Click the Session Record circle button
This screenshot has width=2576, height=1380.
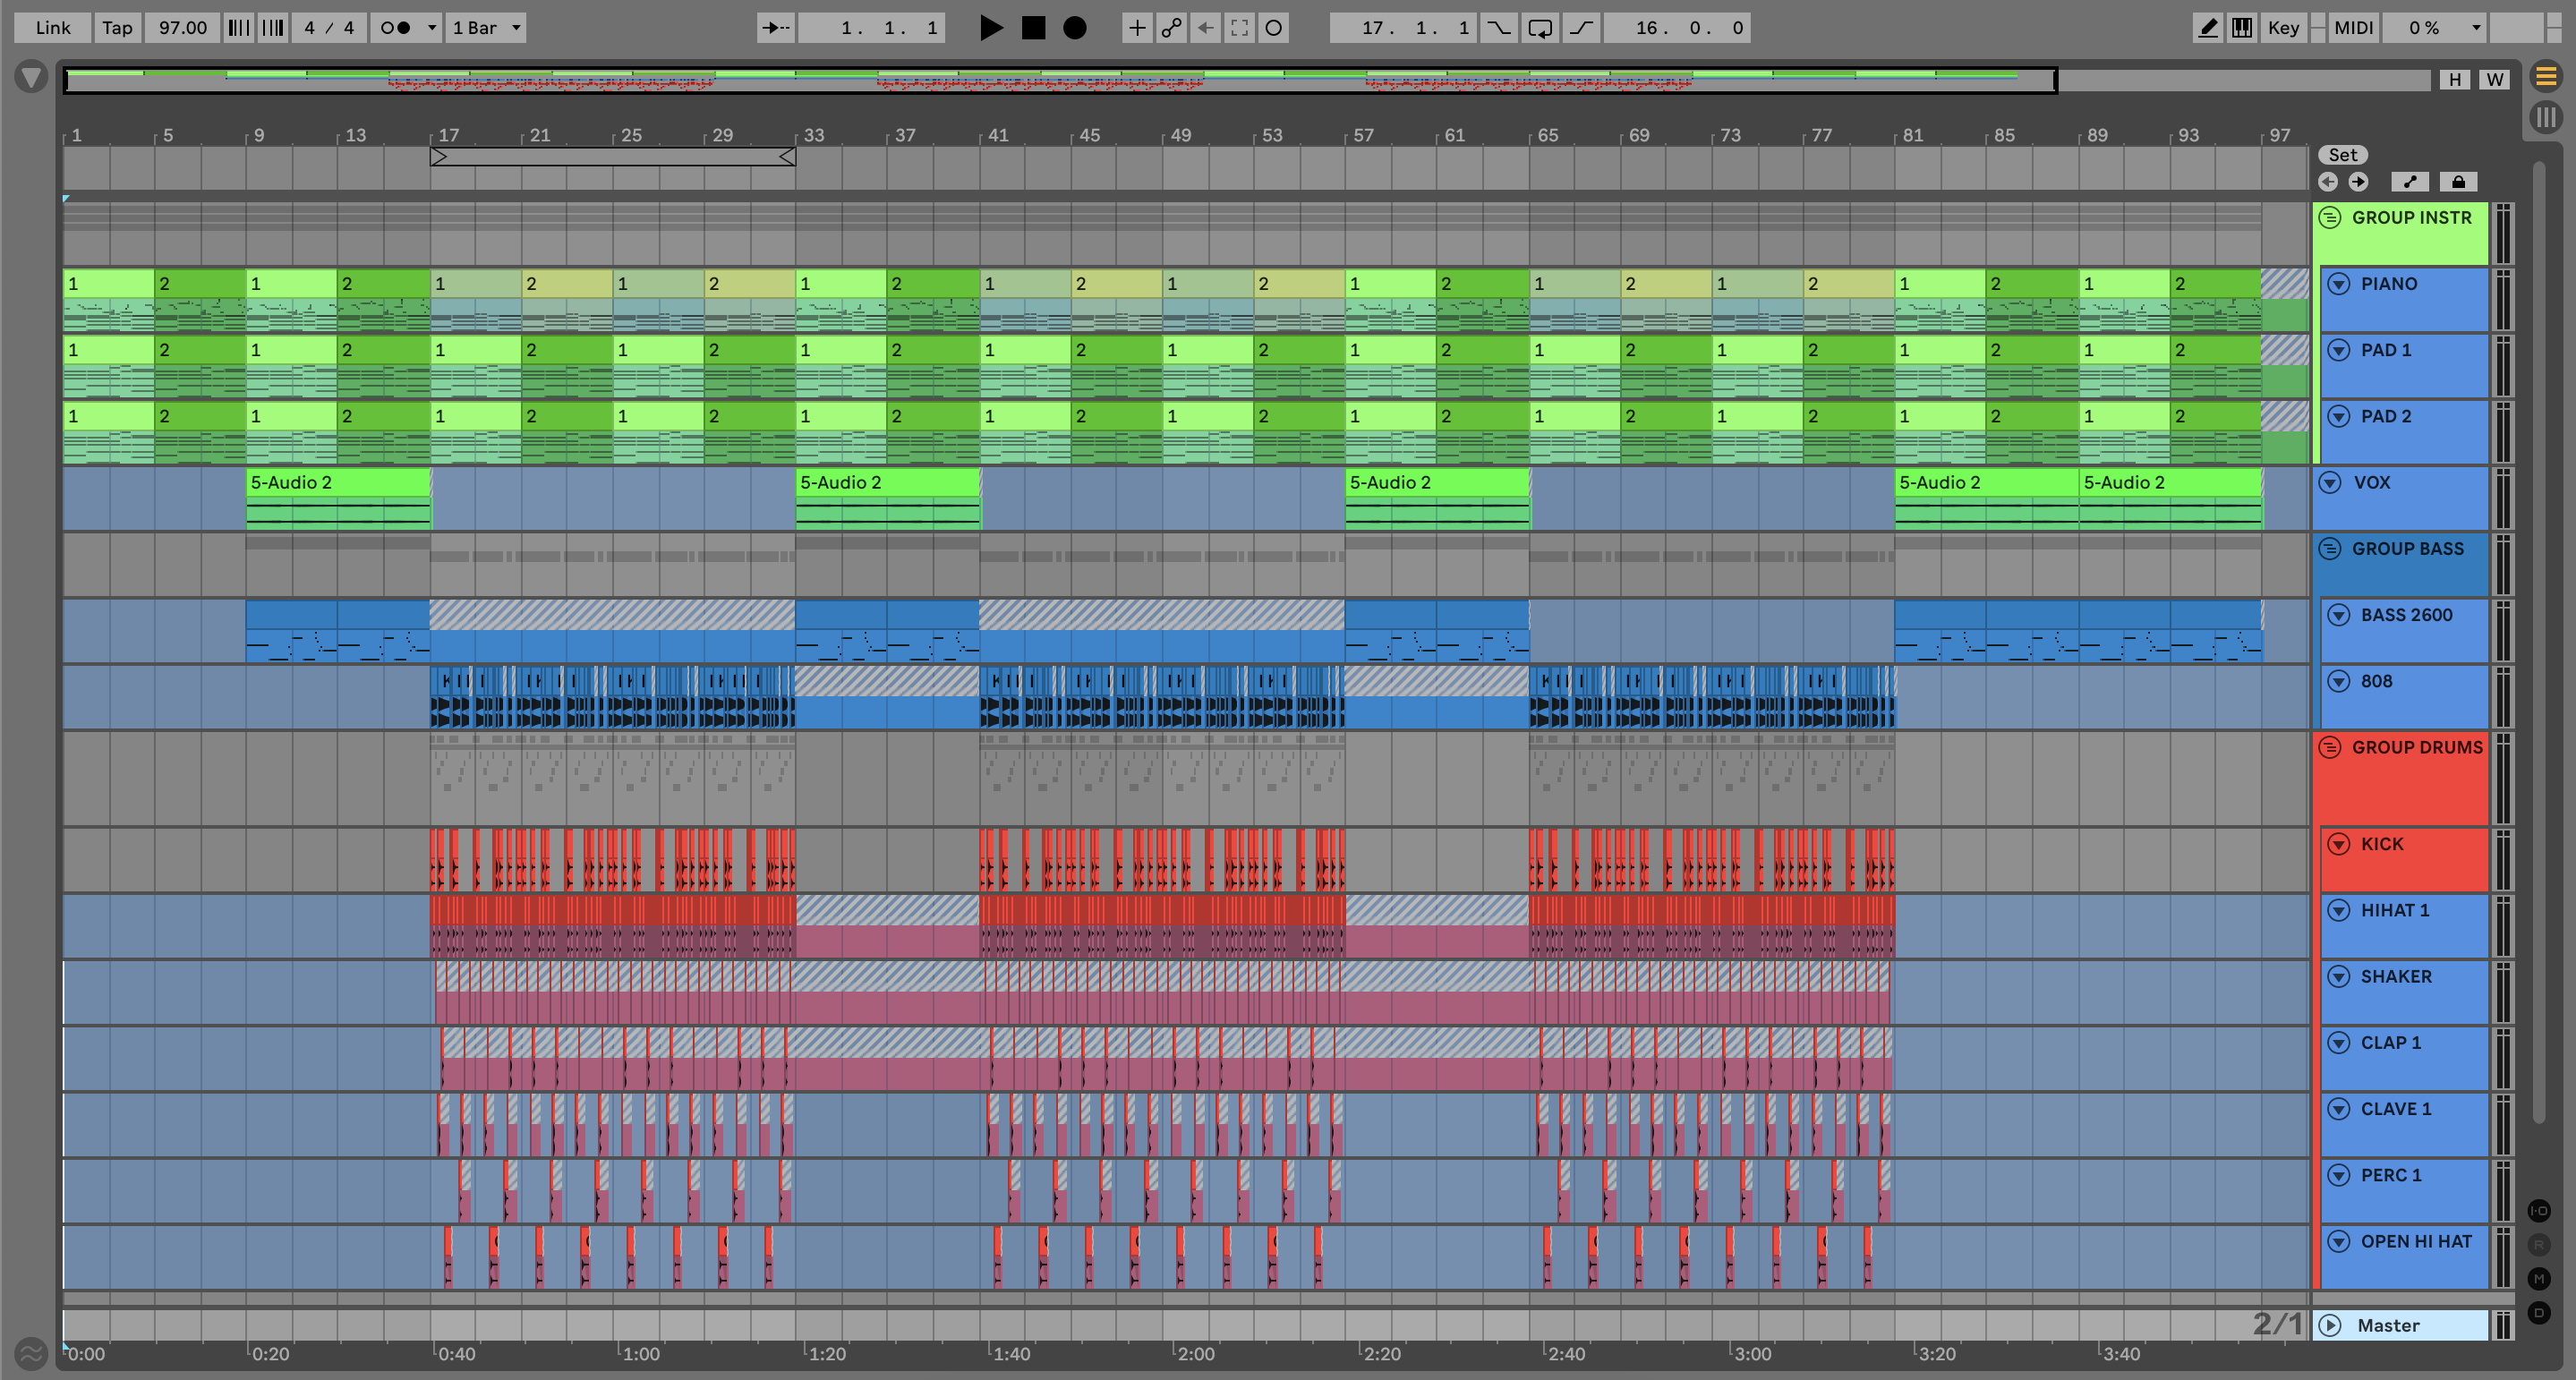click(1274, 28)
